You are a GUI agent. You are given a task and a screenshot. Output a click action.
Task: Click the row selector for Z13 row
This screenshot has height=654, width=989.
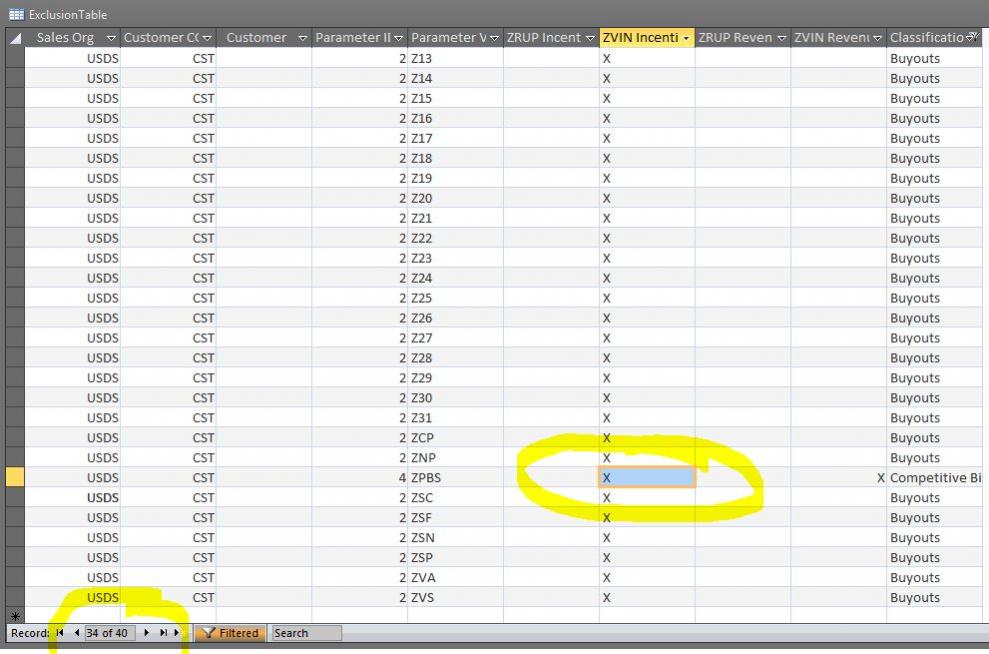(15, 58)
